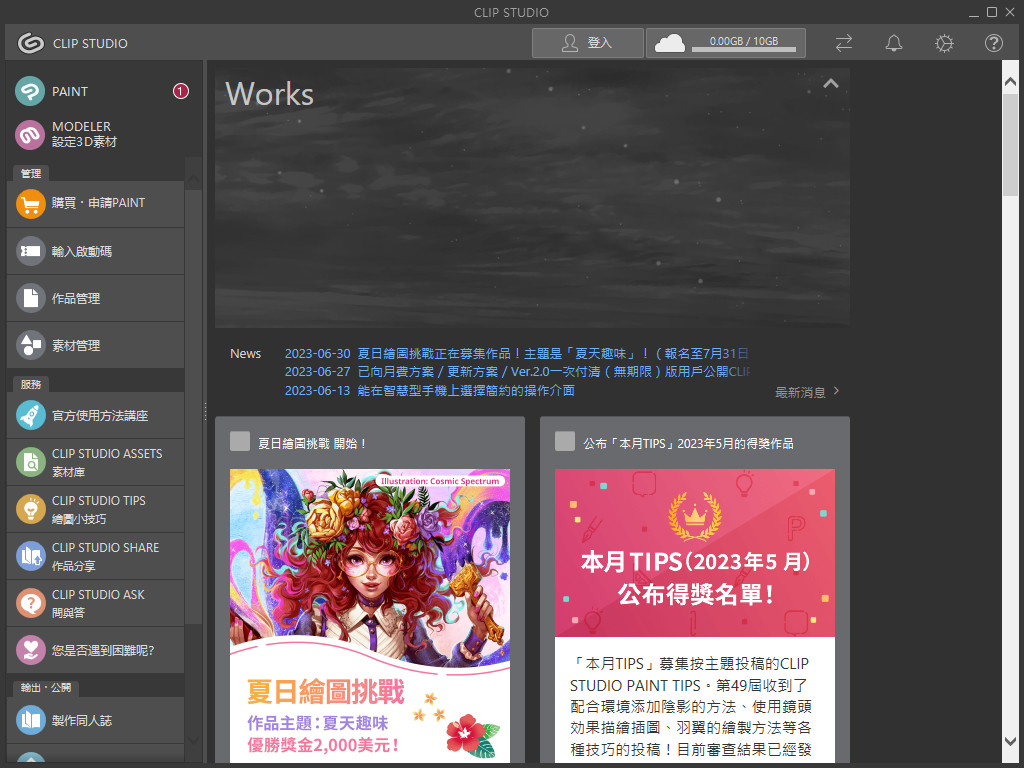This screenshot has width=1024, height=768.
Task: Select 素材管理 menu item
Action: pos(95,345)
